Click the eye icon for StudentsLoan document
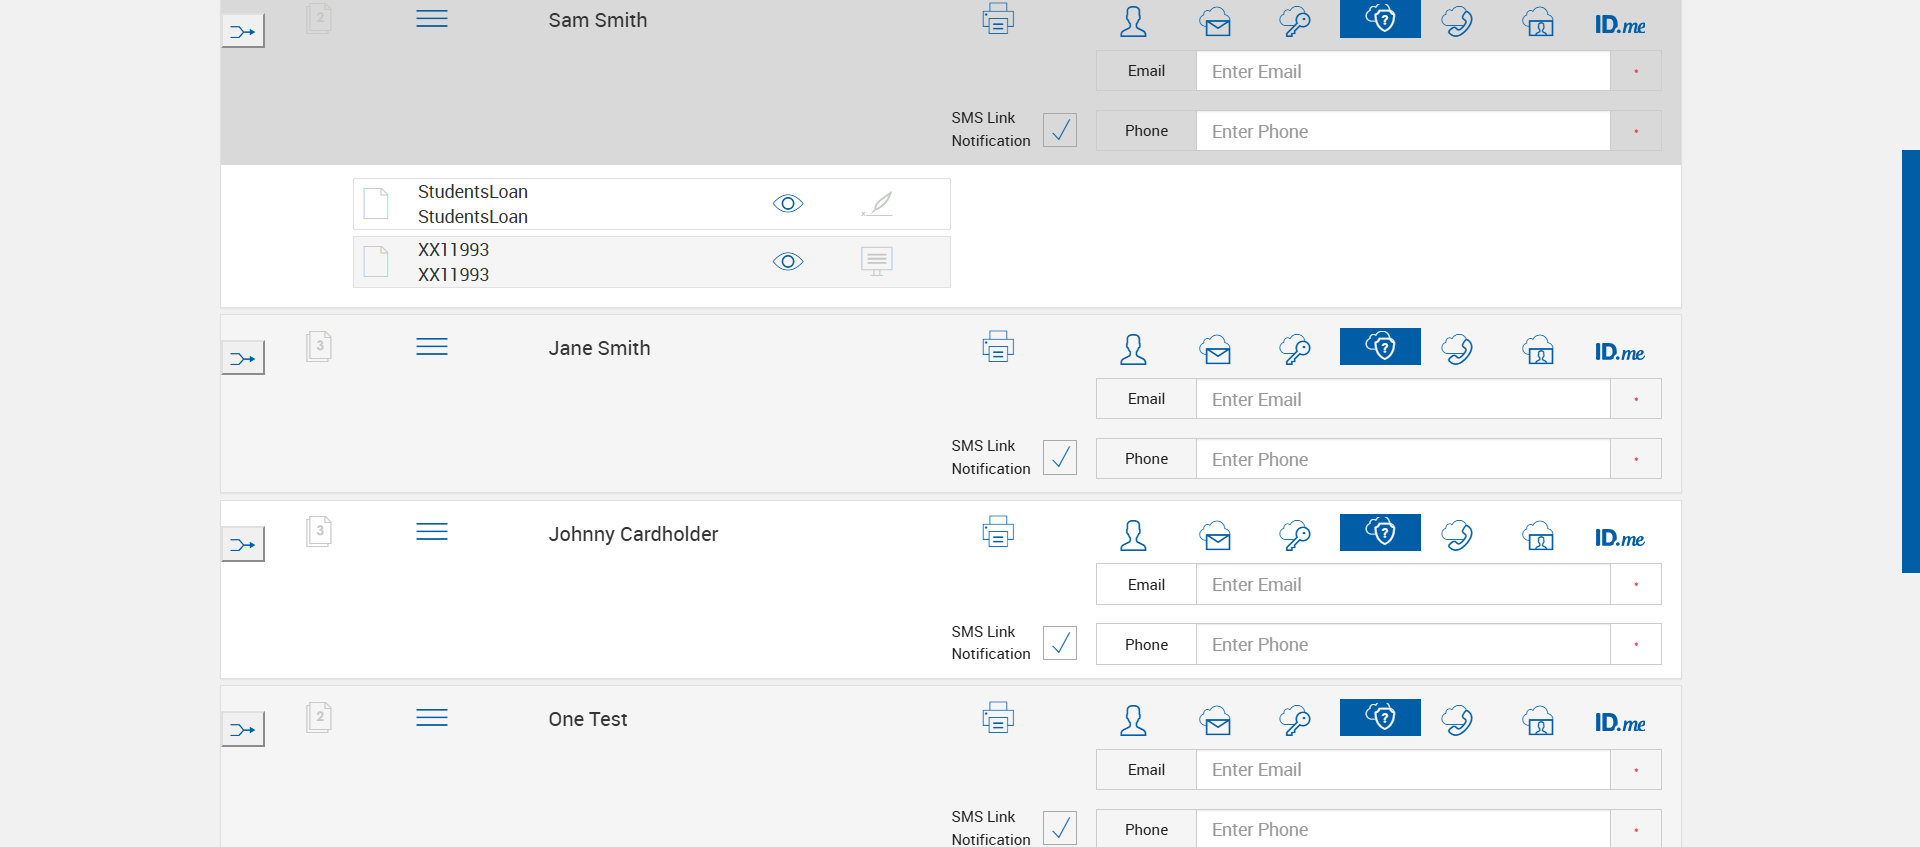 click(788, 204)
